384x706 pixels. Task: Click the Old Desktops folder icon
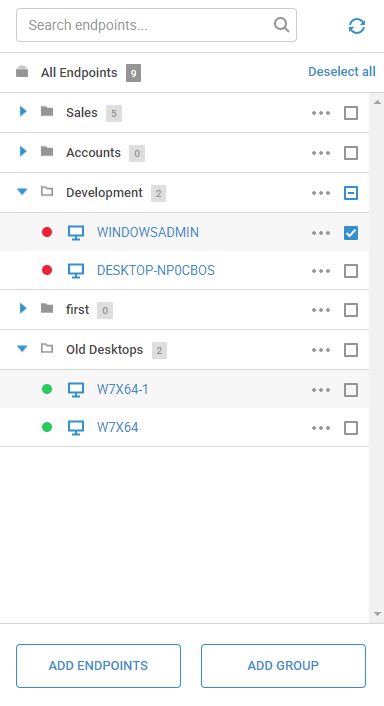pyautogui.click(x=47, y=348)
